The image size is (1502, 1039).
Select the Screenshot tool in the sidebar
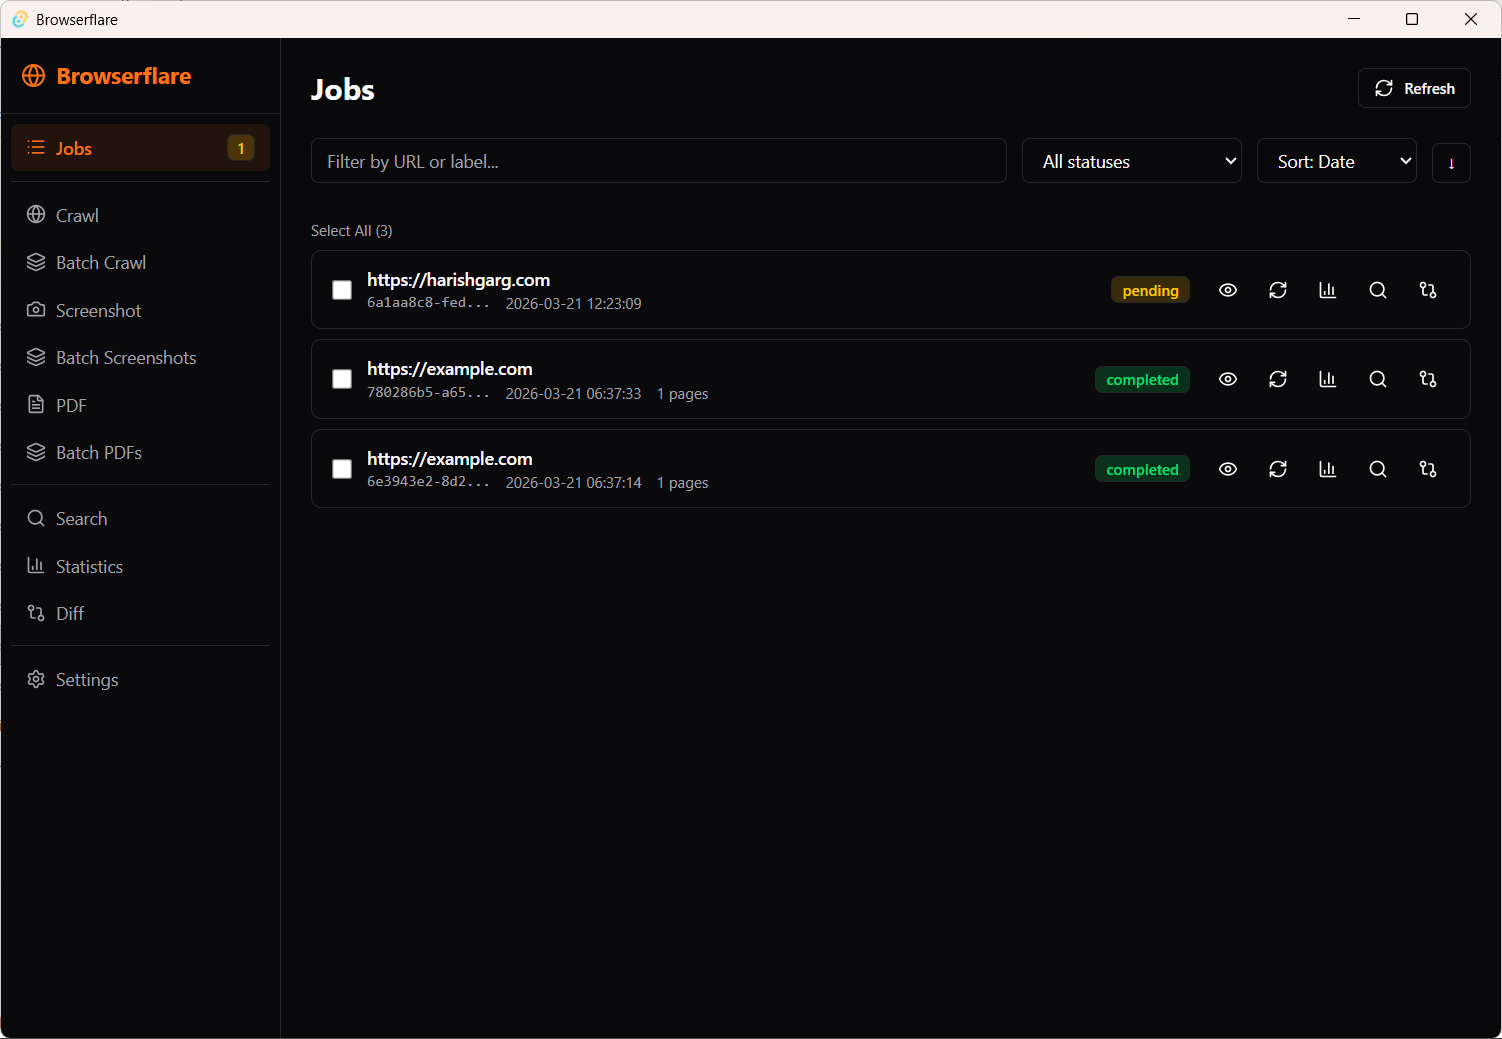[97, 310]
